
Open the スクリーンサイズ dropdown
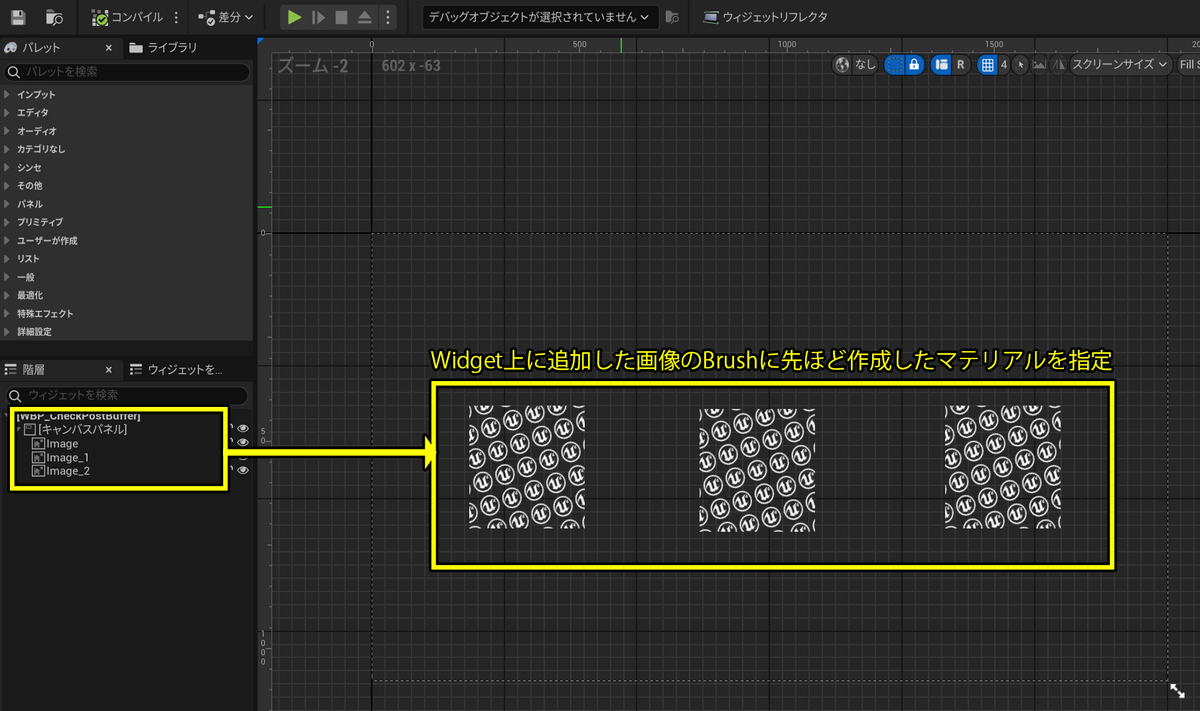(1120, 64)
